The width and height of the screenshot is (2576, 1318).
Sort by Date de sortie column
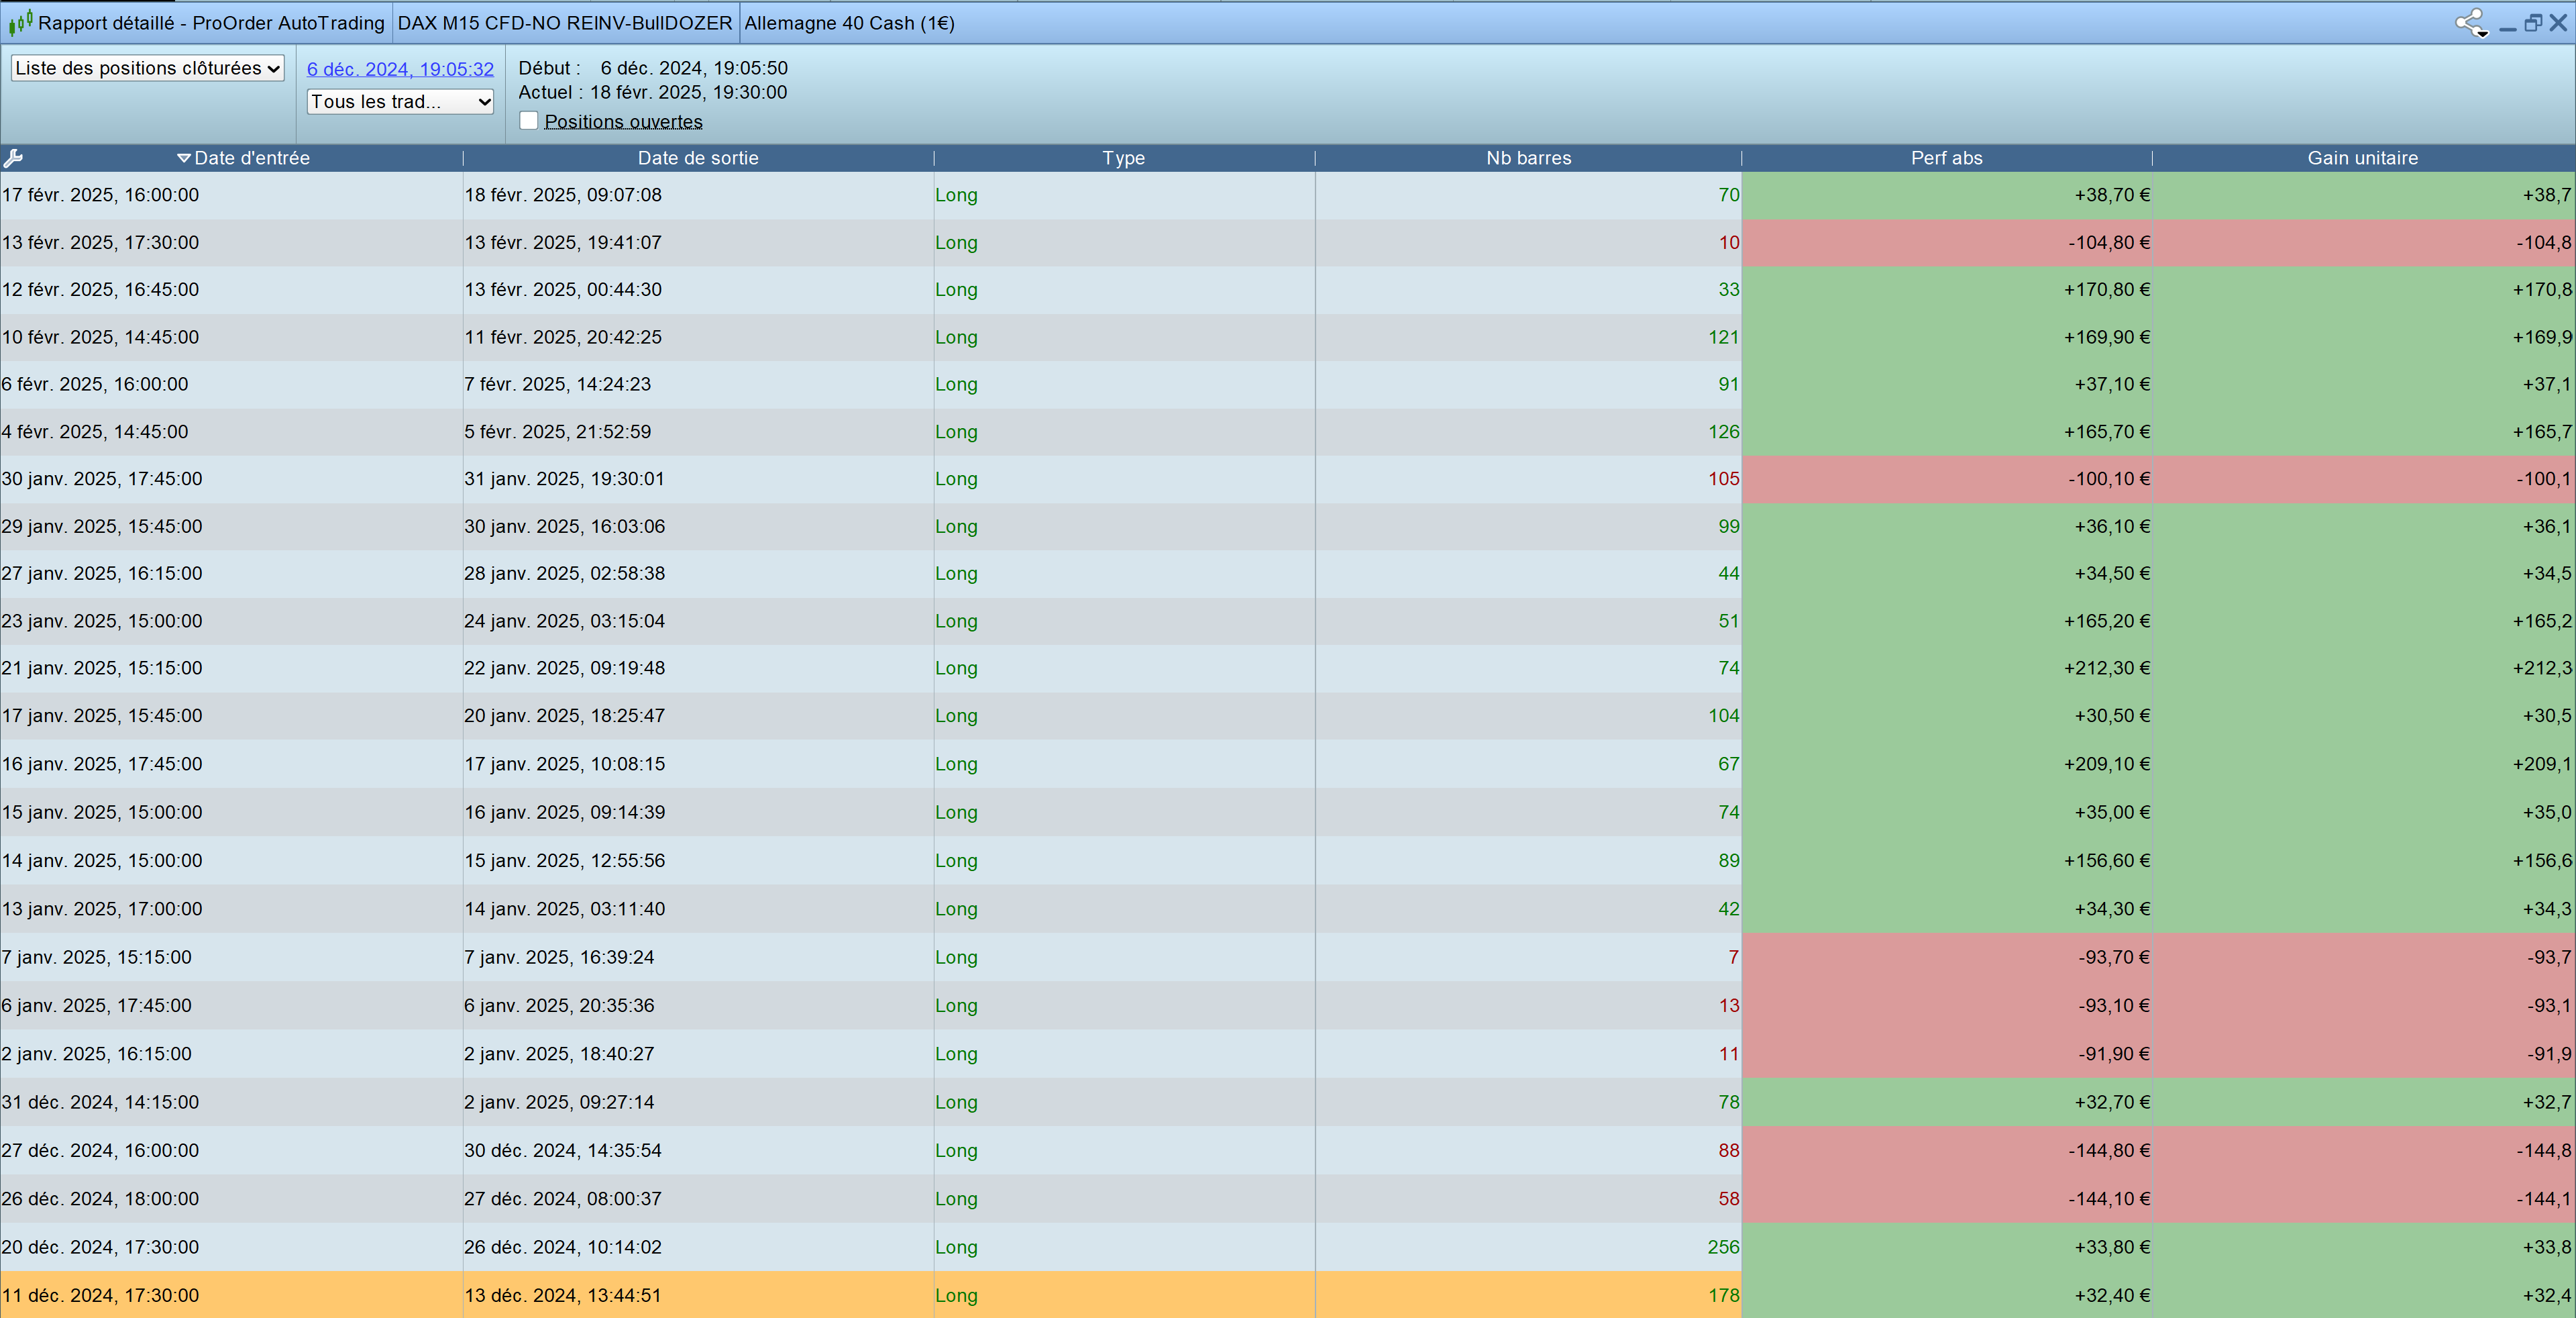pyautogui.click(x=698, y=158)
